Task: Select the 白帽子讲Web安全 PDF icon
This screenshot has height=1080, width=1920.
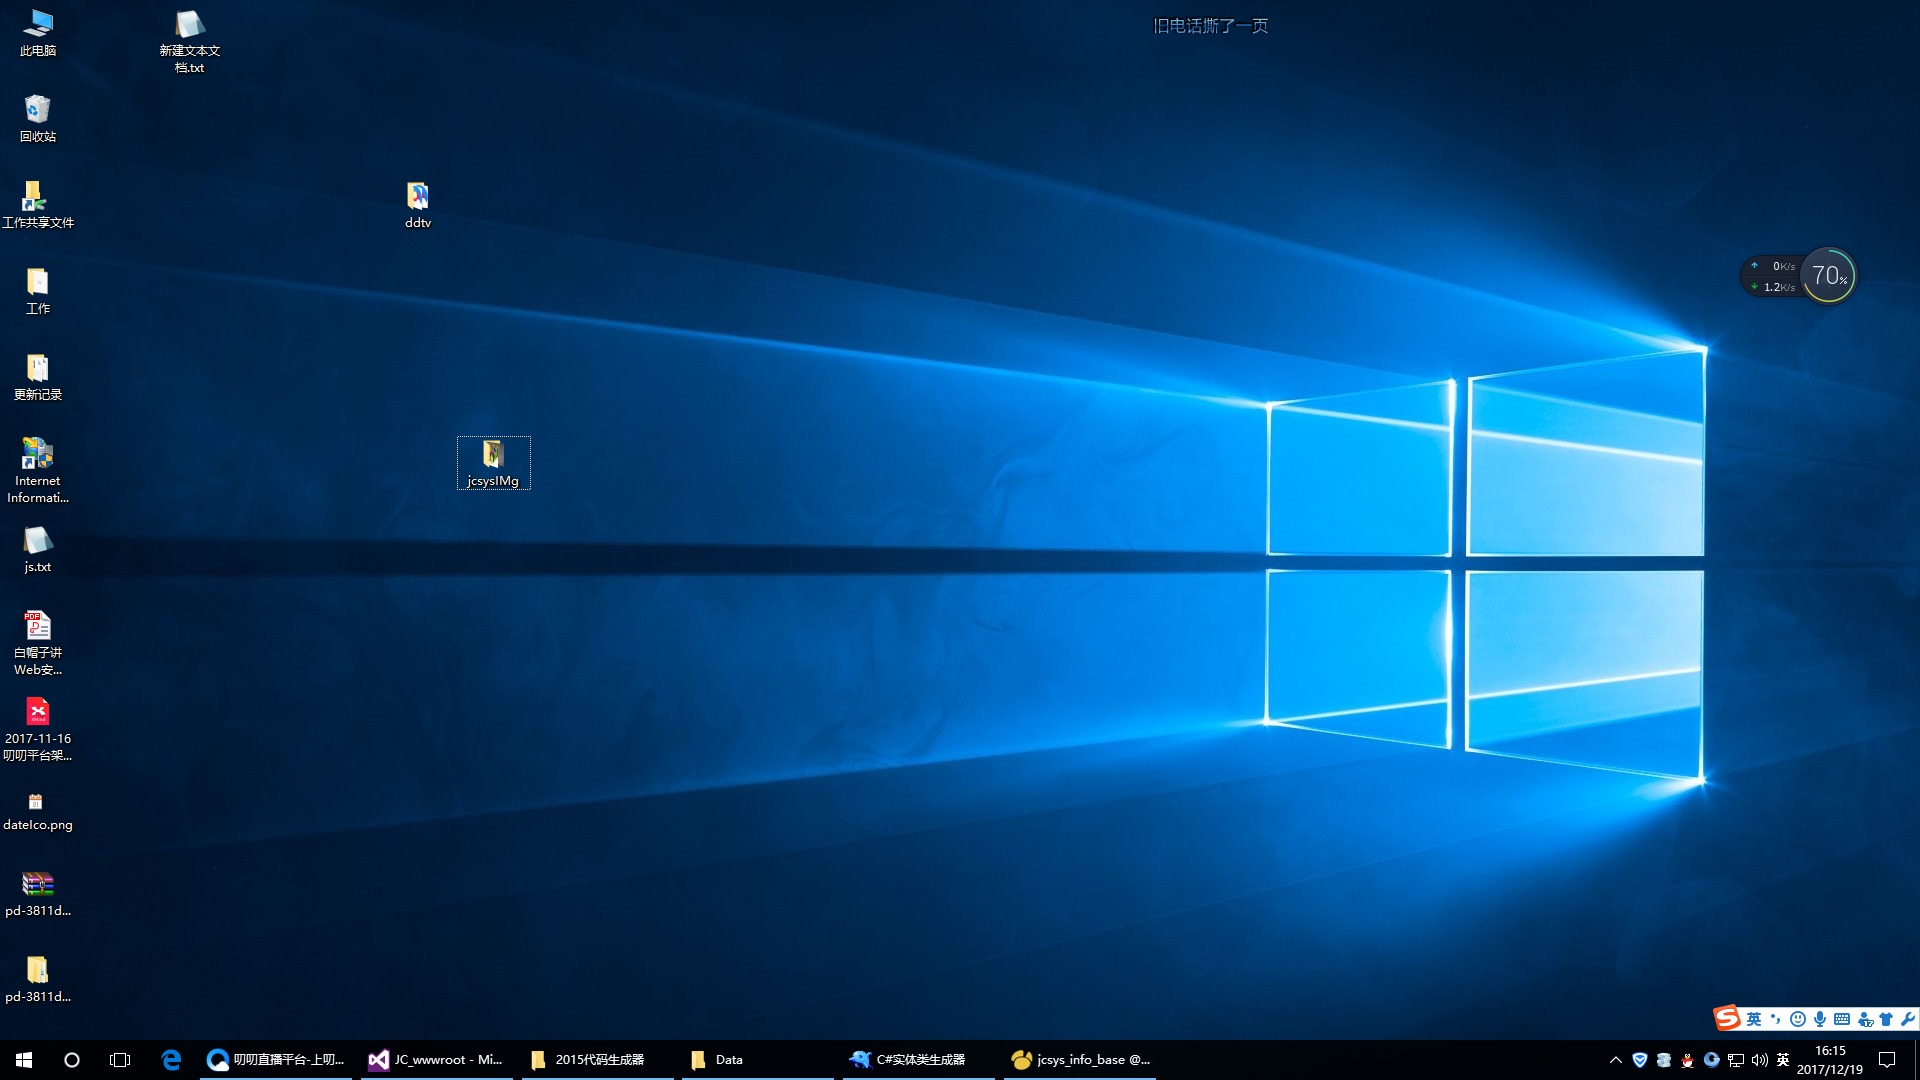Action: tap(38, 643)
